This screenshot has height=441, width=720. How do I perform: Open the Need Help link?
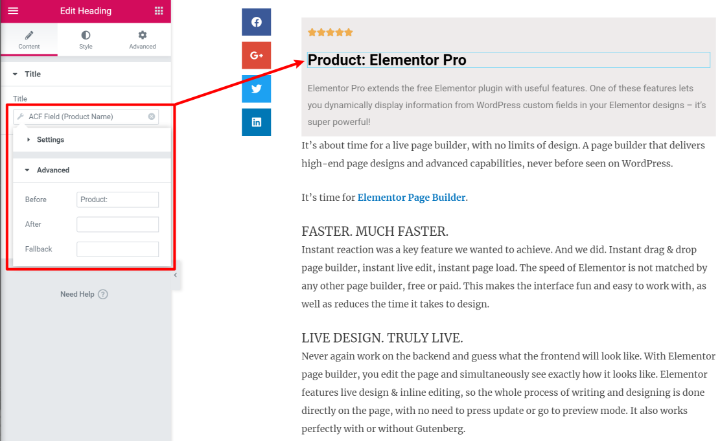point(84,294)
